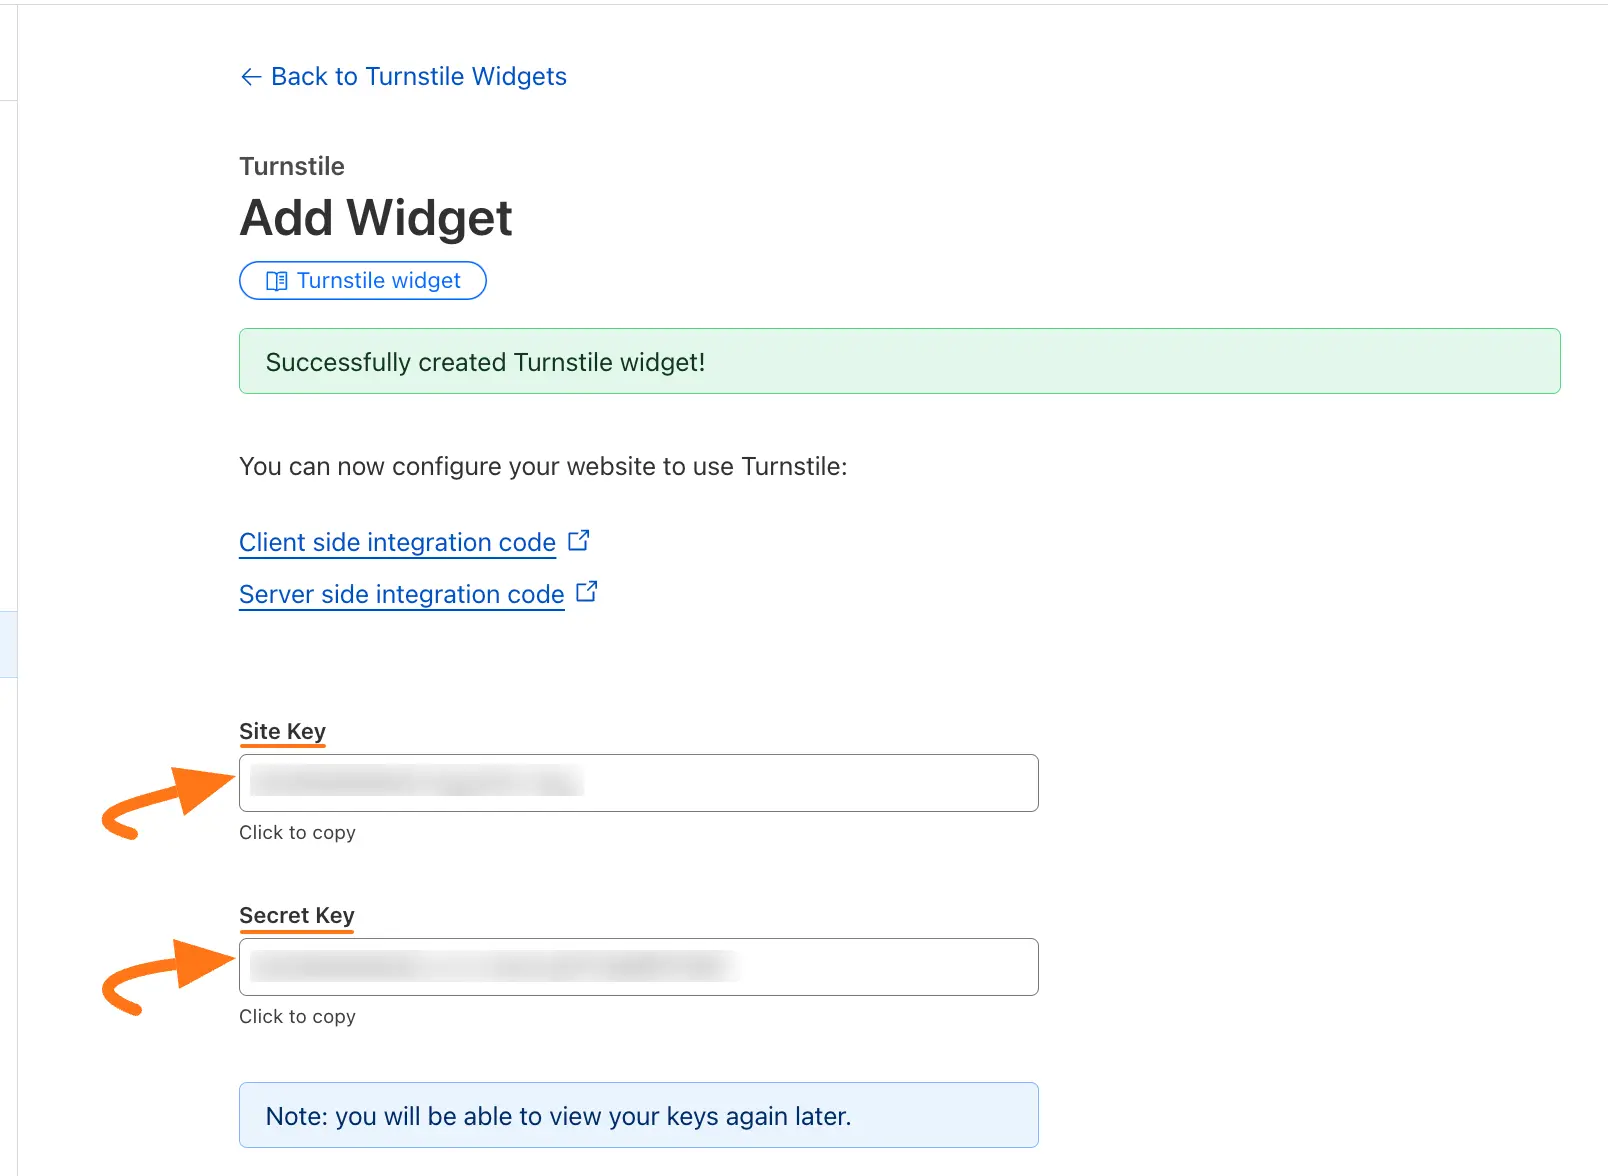Click the Secret Key label
The width and height of the screenshot is (1608, 1176).
296,915
